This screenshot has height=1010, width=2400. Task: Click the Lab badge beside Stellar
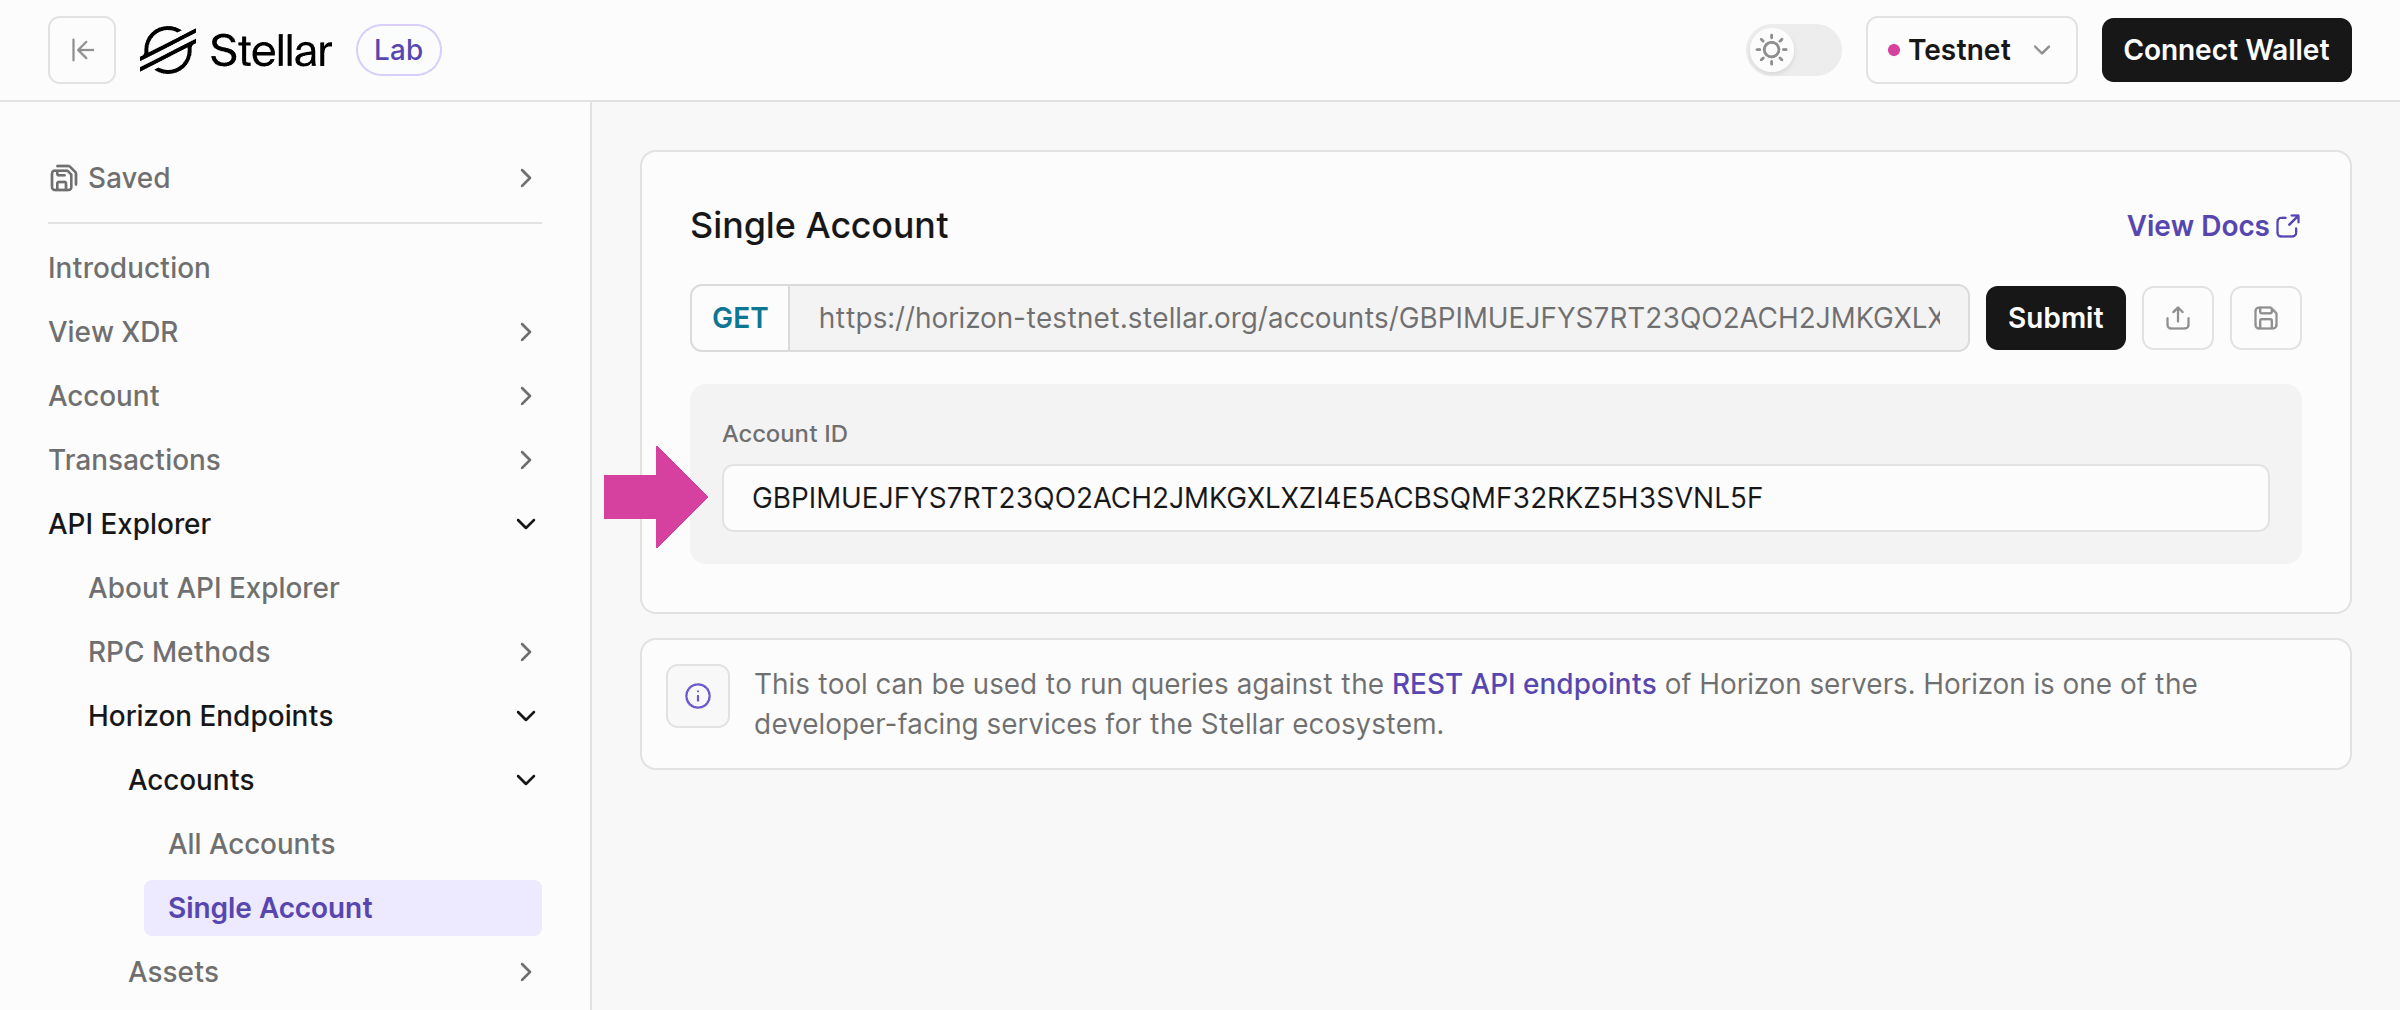398,50
